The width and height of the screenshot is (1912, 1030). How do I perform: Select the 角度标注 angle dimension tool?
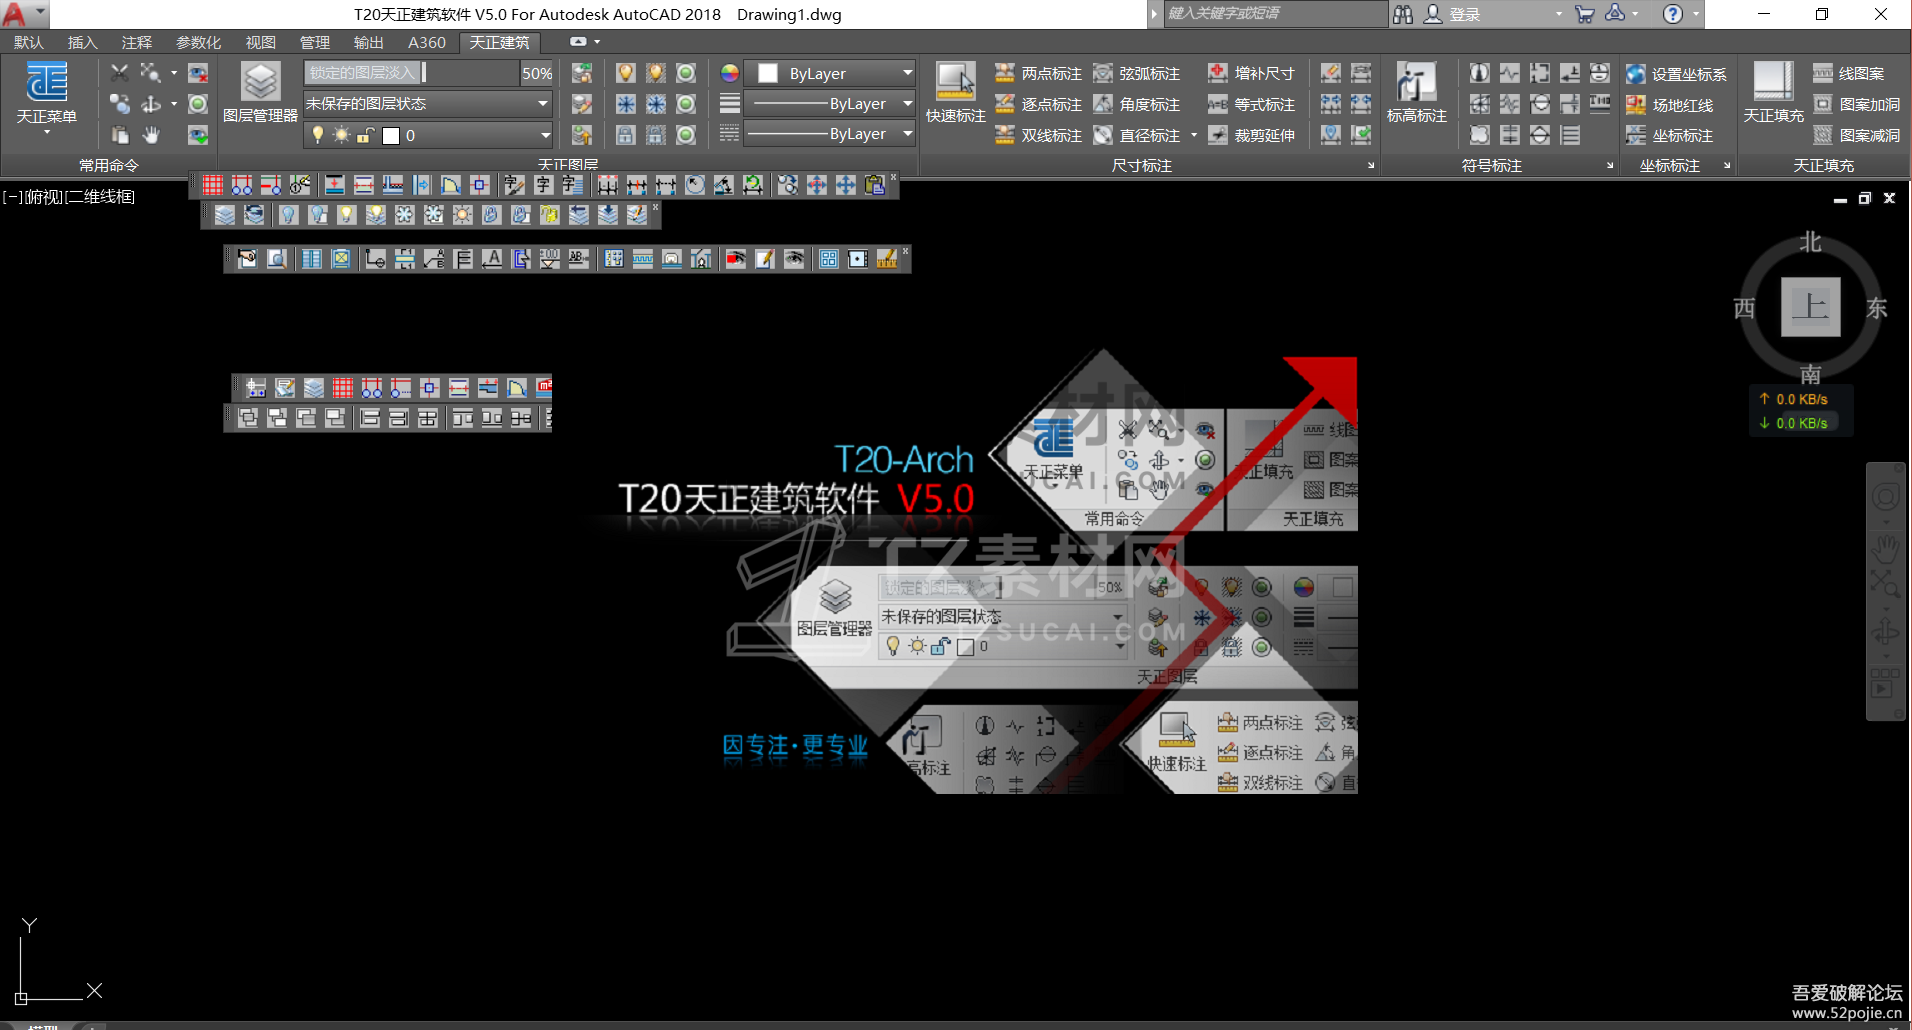(x=1137, y=105)
